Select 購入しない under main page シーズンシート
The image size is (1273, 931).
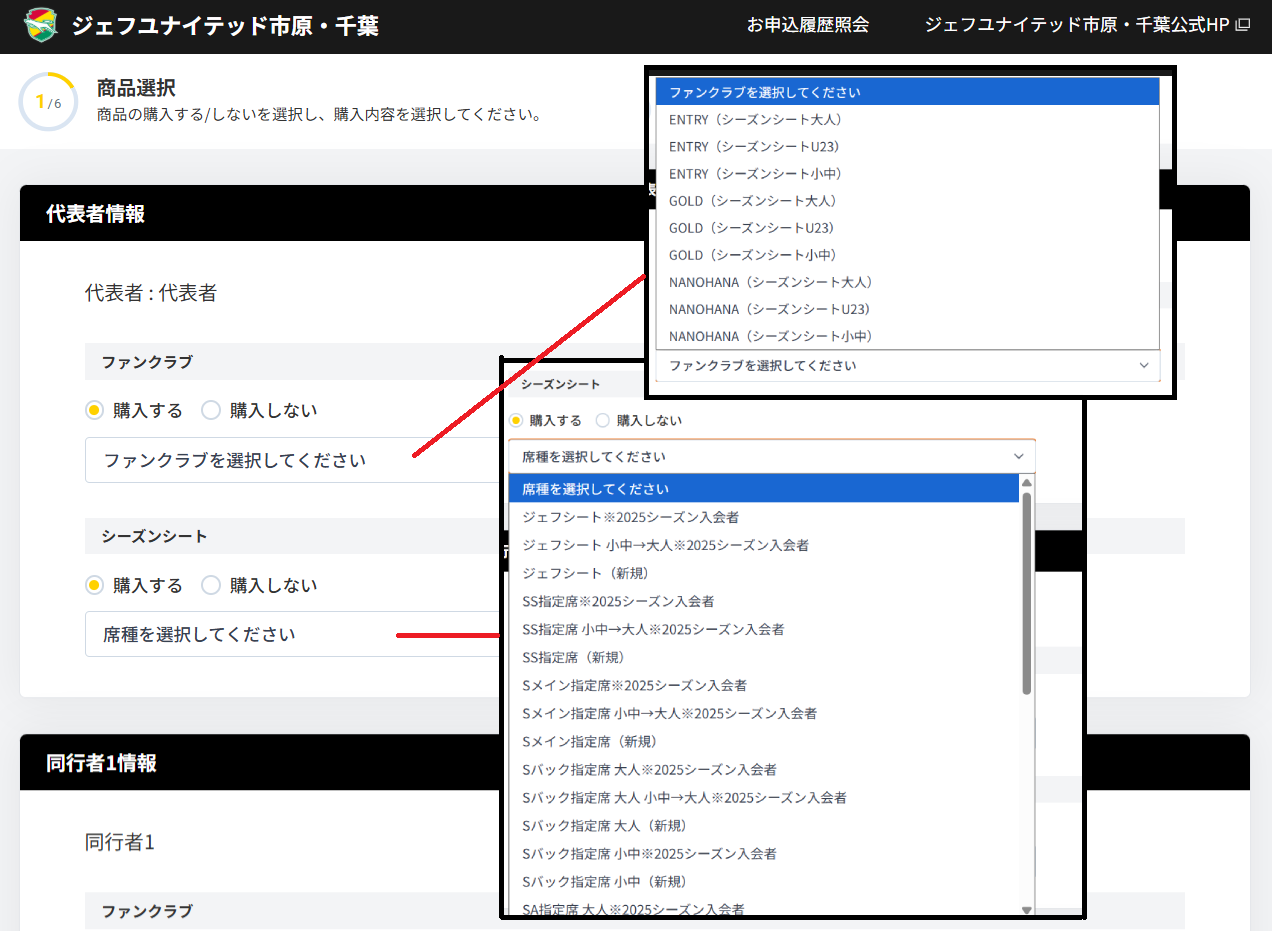[211, 585]
